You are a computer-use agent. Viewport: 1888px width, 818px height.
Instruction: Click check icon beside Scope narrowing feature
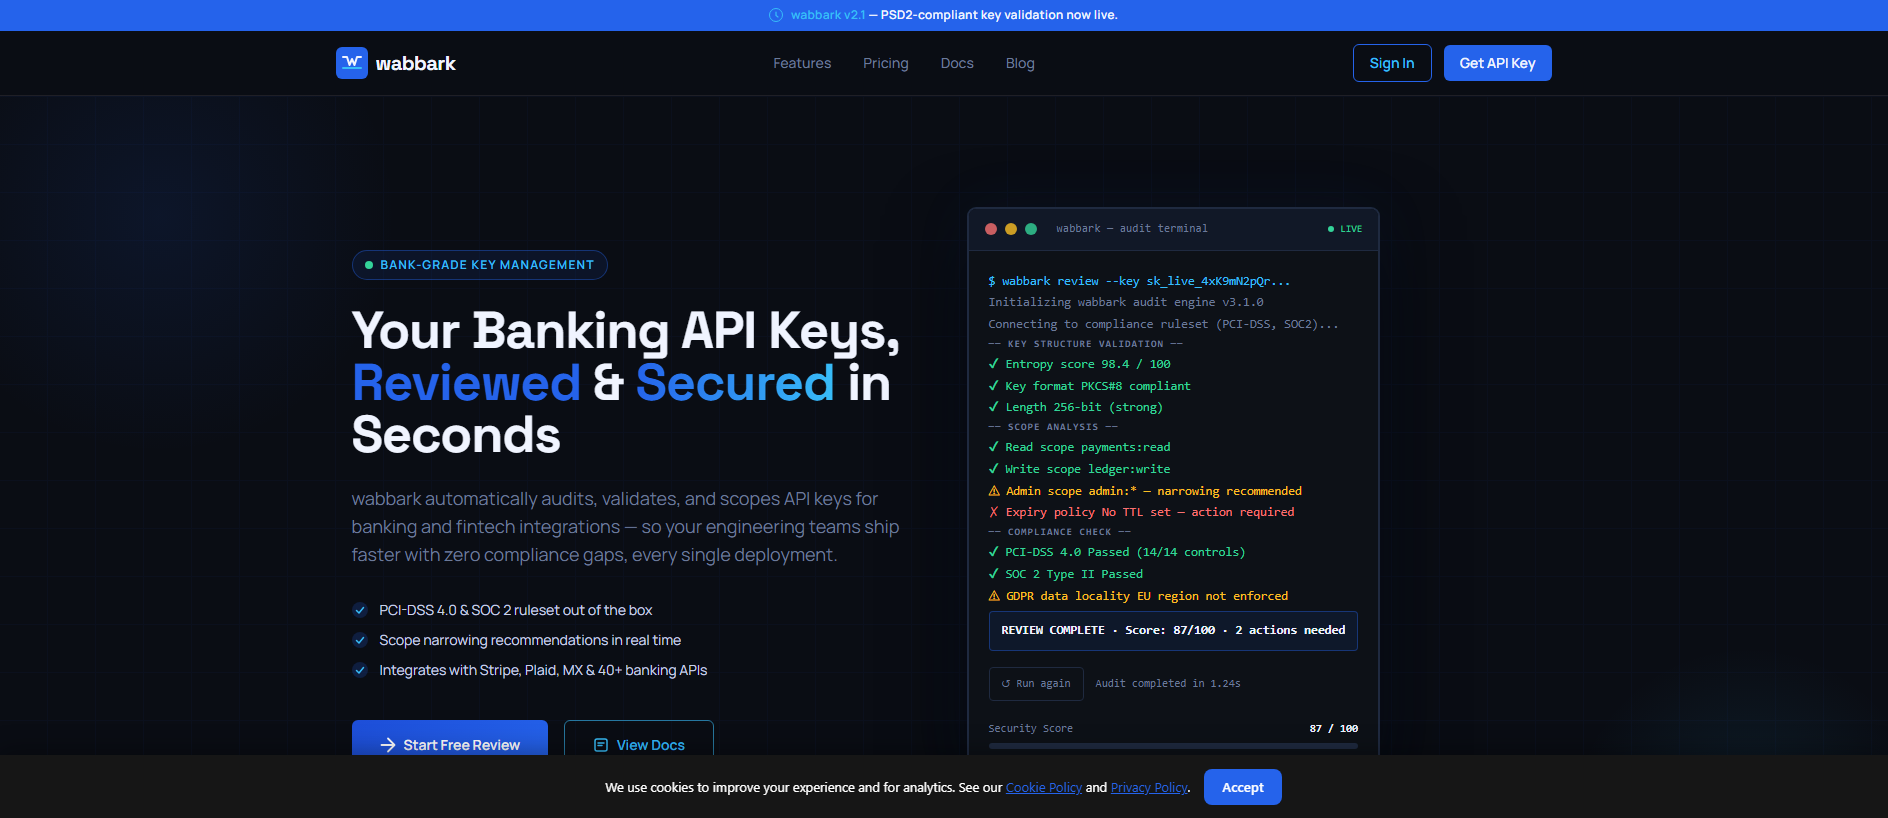pos(360,640)
